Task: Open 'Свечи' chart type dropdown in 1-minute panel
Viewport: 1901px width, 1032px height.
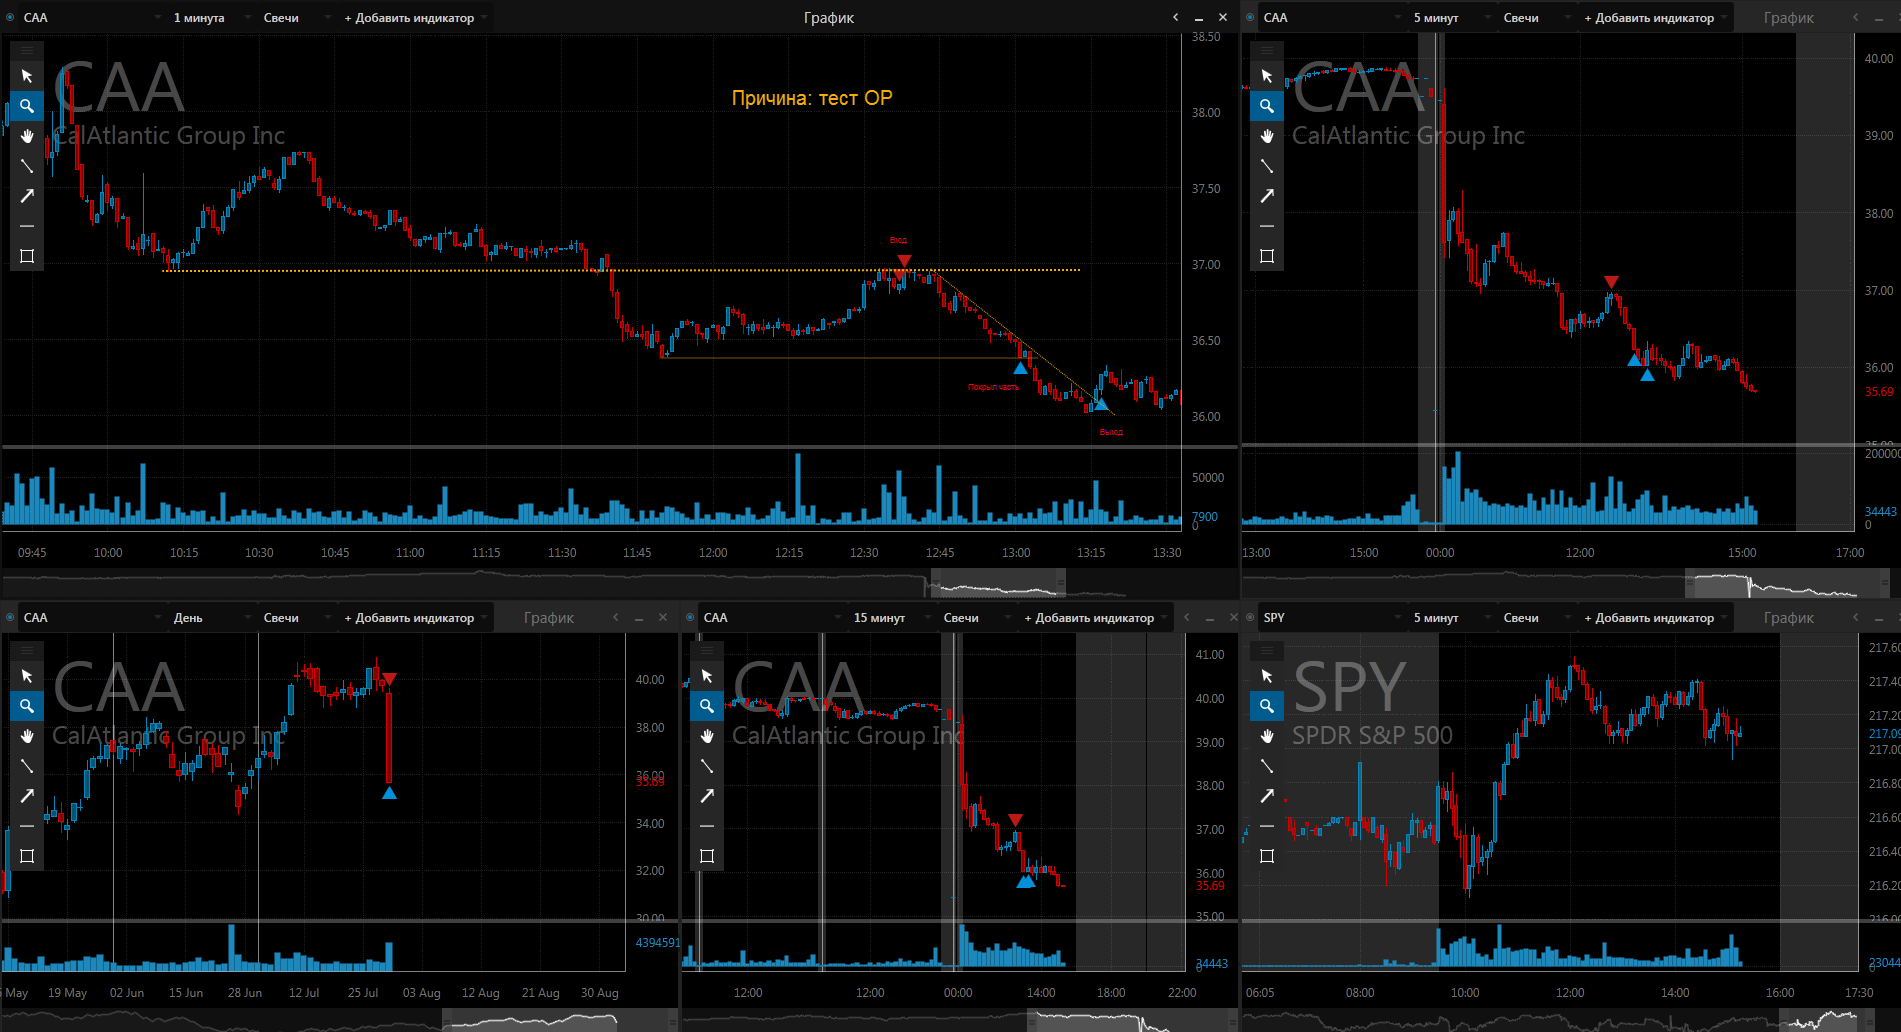Action: 296,18
